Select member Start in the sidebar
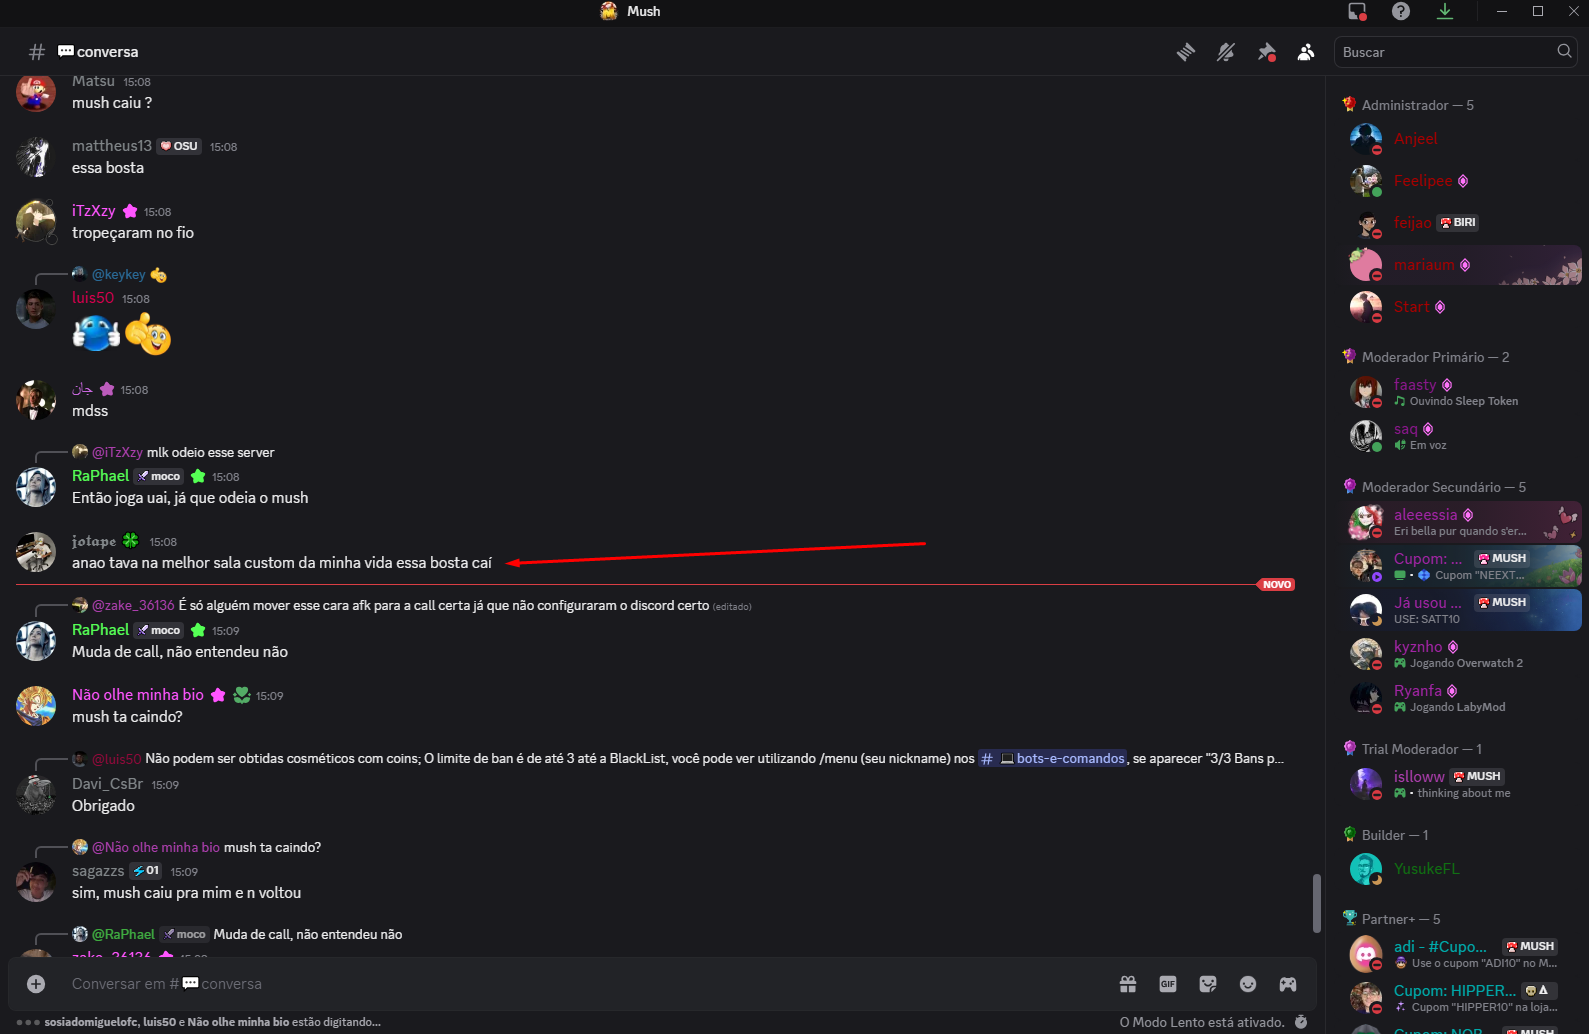The width and height of the screenshot is (1589, 1034). (x=1464, y=307)
